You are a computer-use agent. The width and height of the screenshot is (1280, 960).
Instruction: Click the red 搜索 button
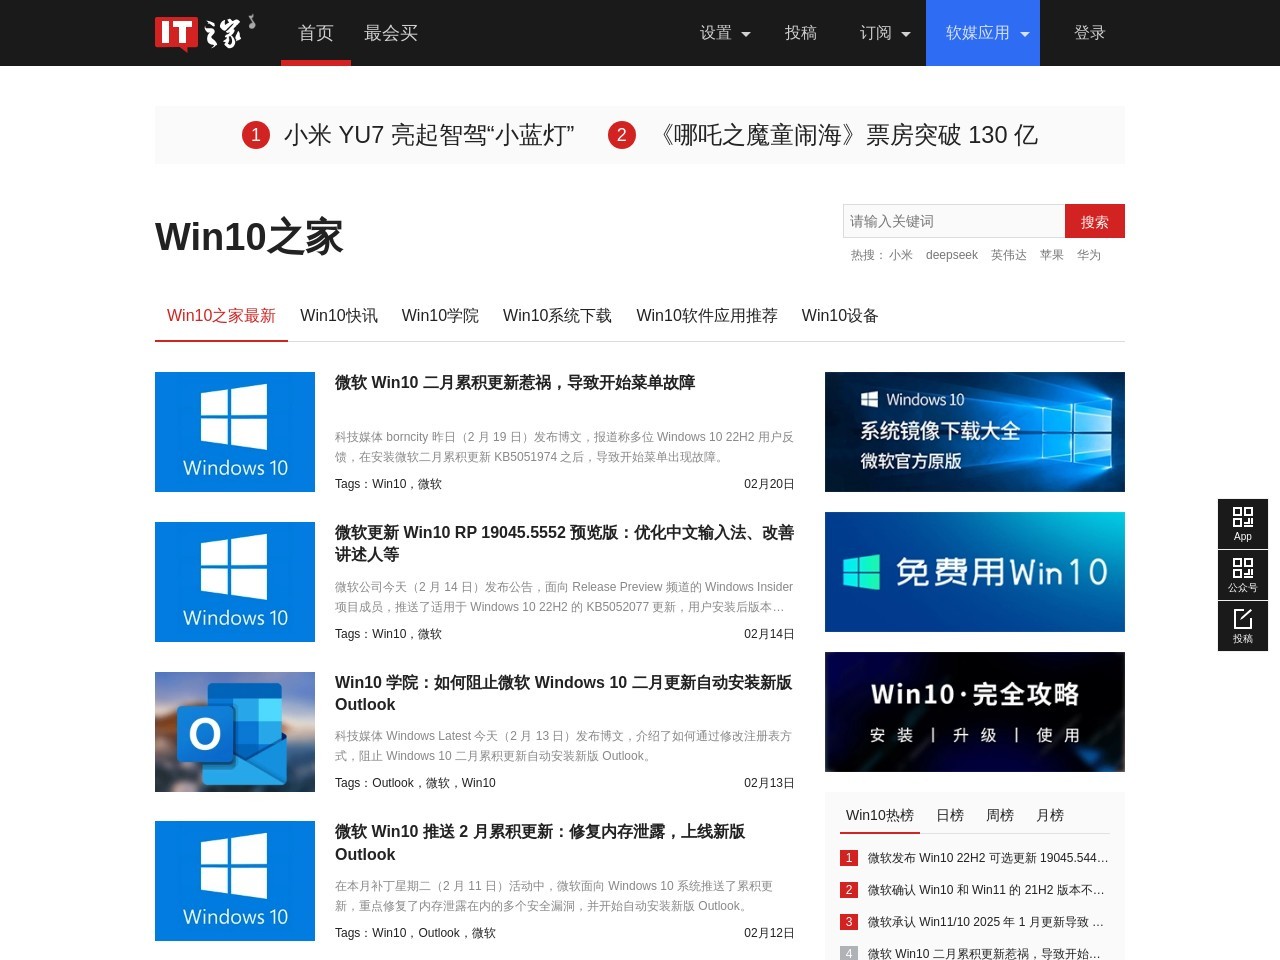[1095, 221]
